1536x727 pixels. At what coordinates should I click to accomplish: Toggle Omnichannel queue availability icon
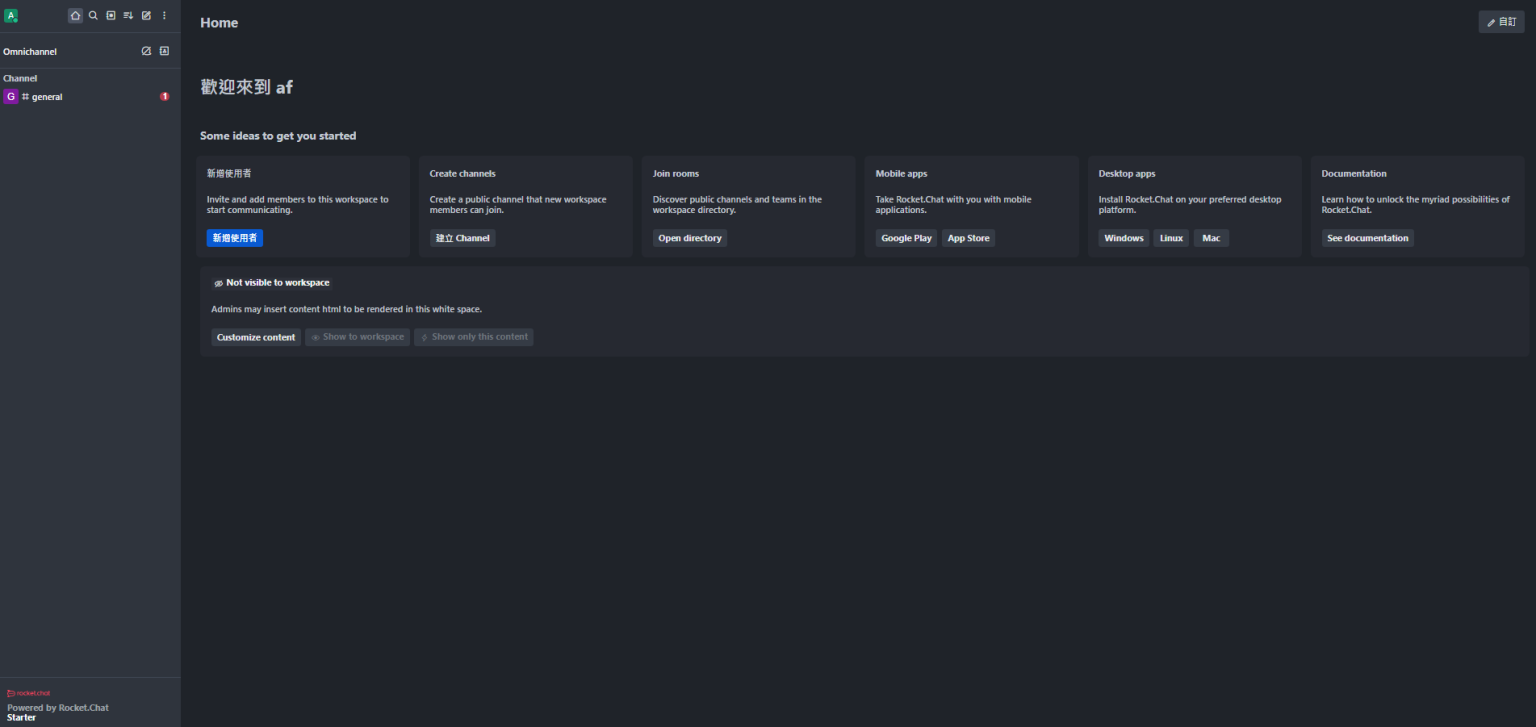[146, 51]
